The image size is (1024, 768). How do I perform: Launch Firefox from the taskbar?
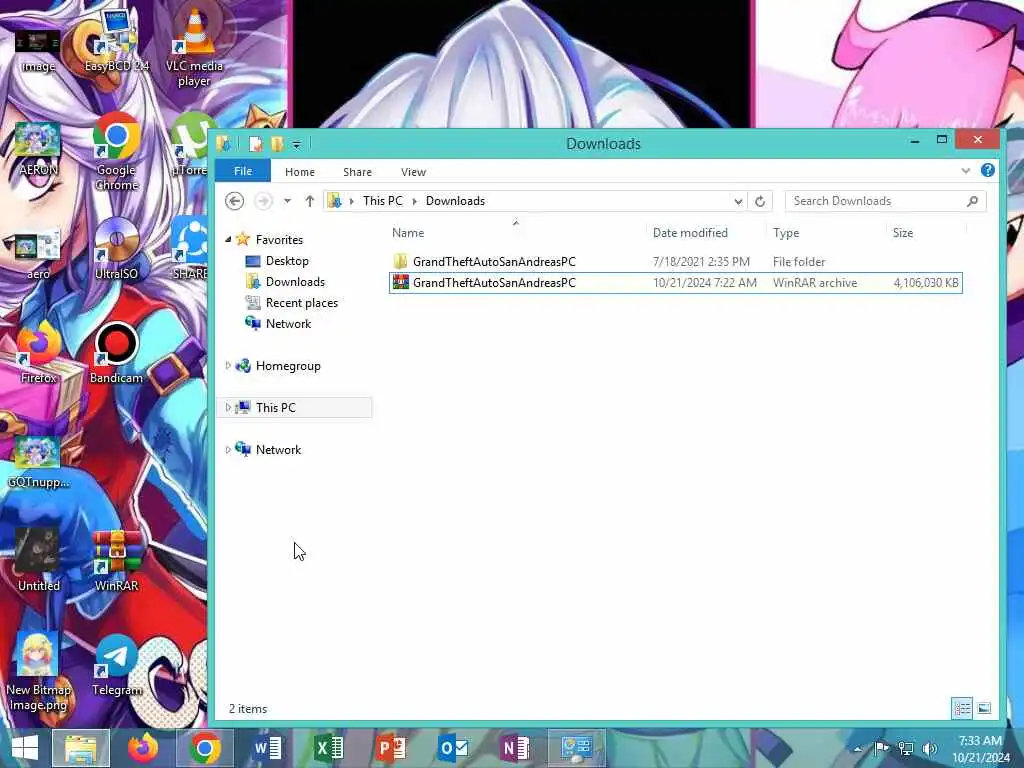tap(143, 748)
